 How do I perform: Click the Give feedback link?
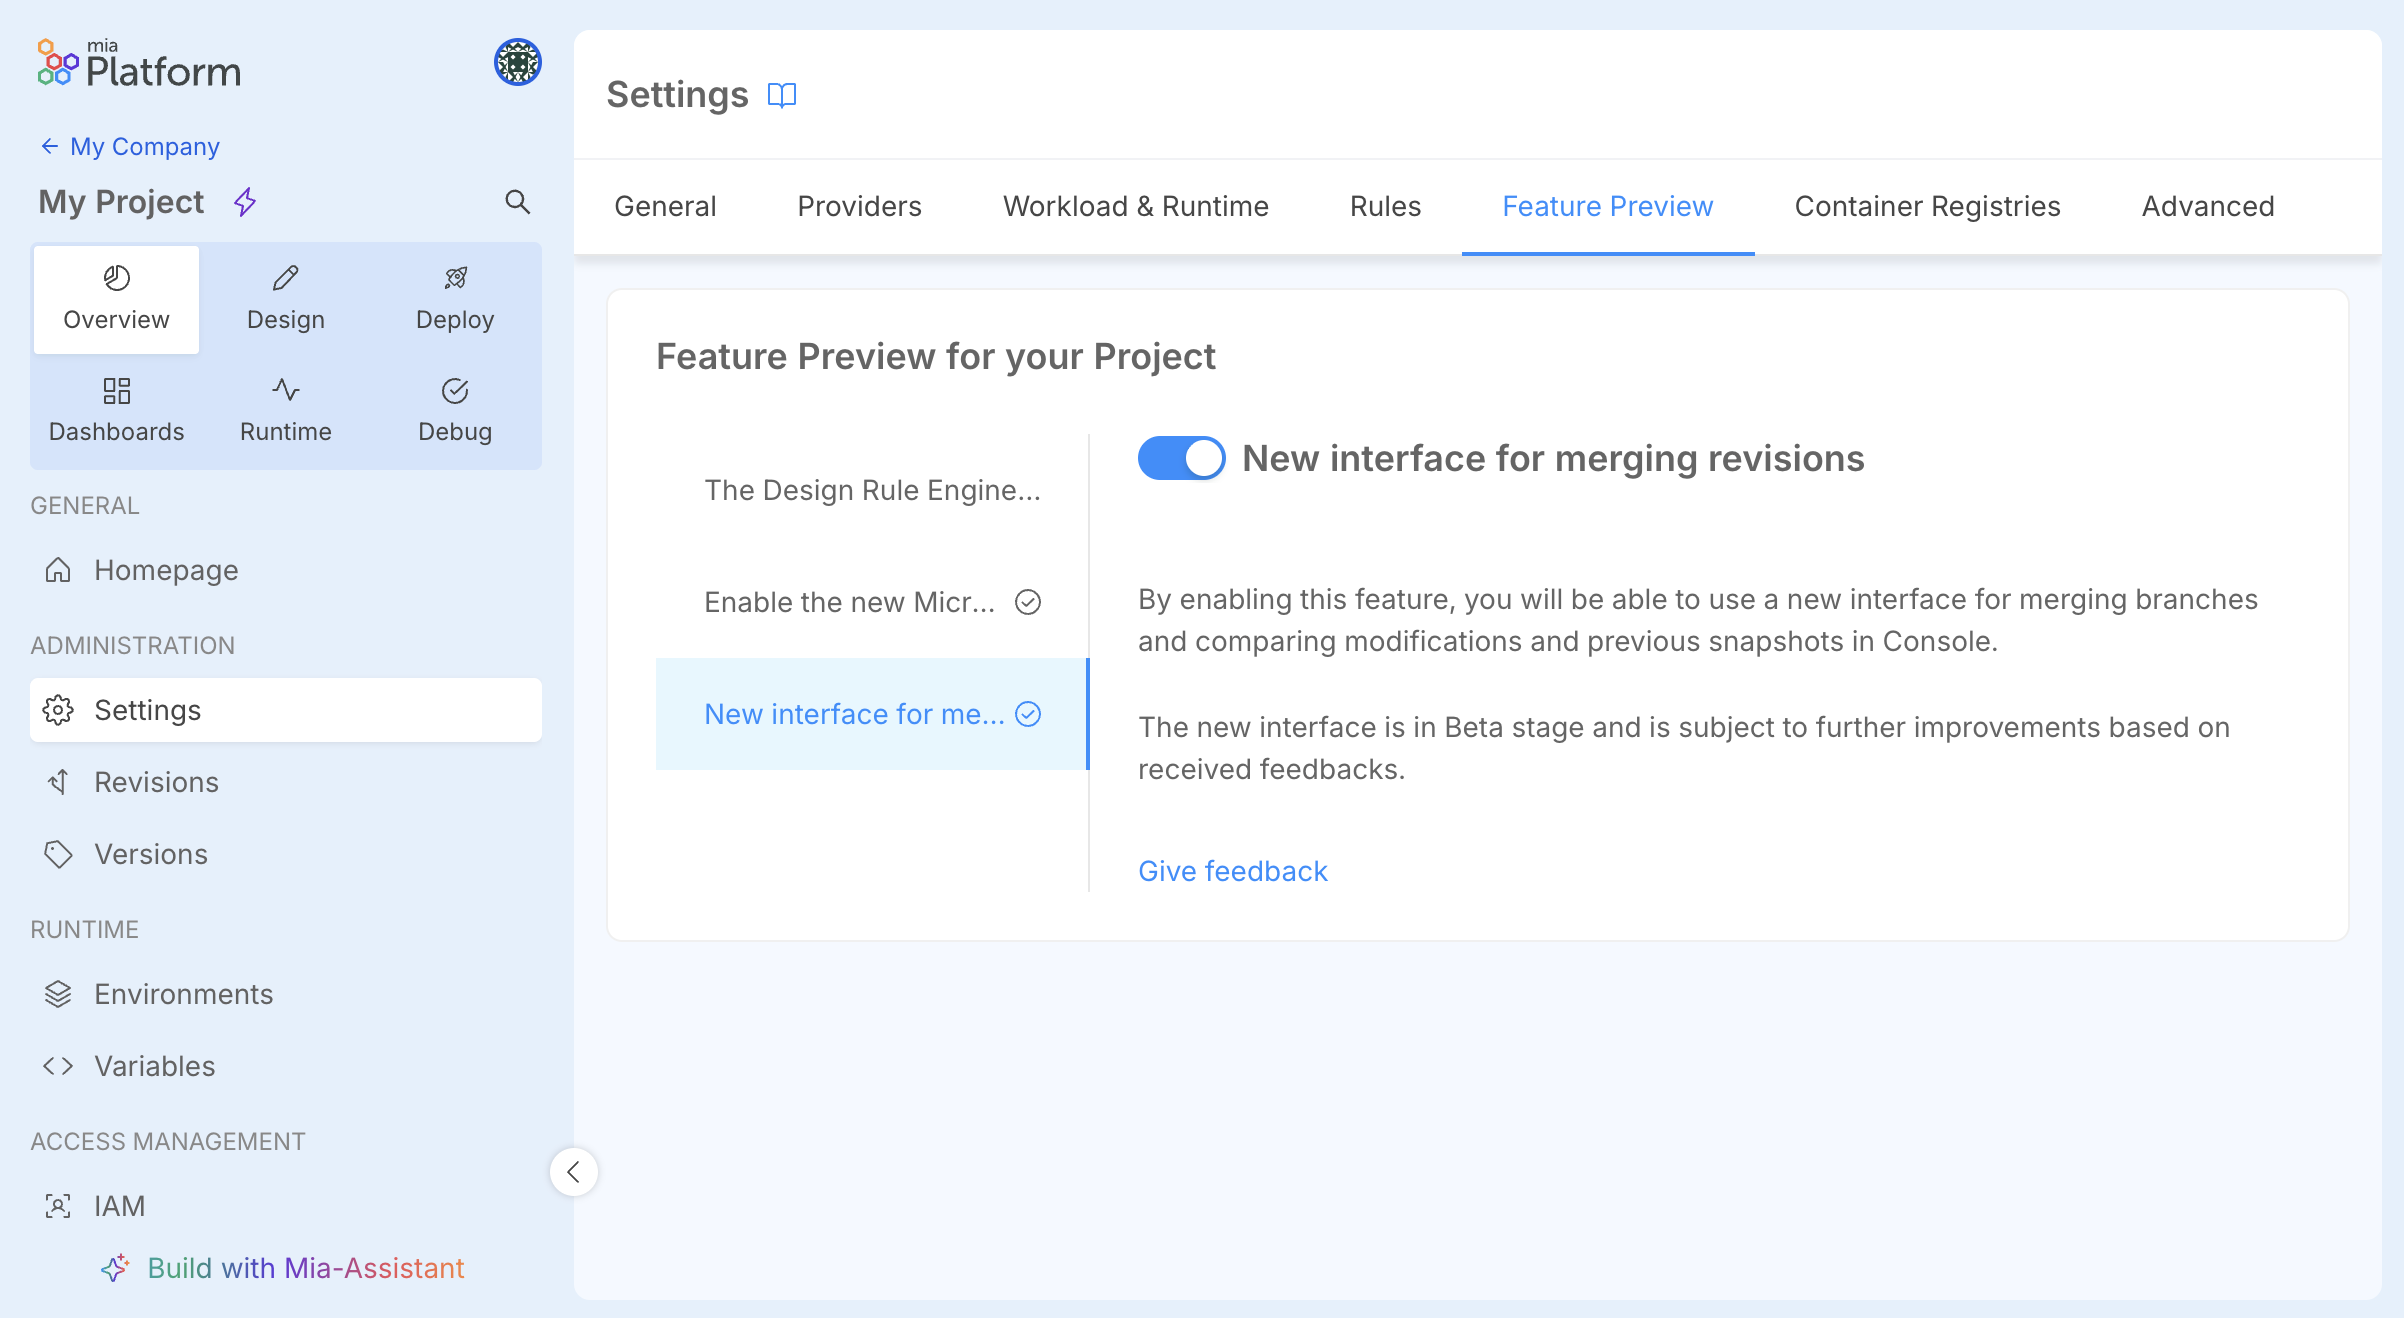click(x=1232, y=870)
